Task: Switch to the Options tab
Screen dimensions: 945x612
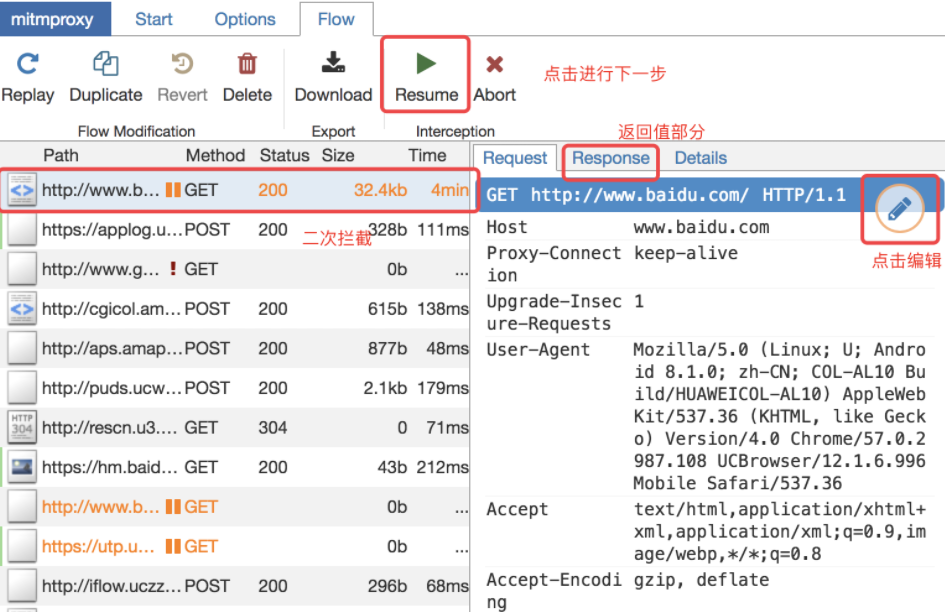Action: [244, 19]
